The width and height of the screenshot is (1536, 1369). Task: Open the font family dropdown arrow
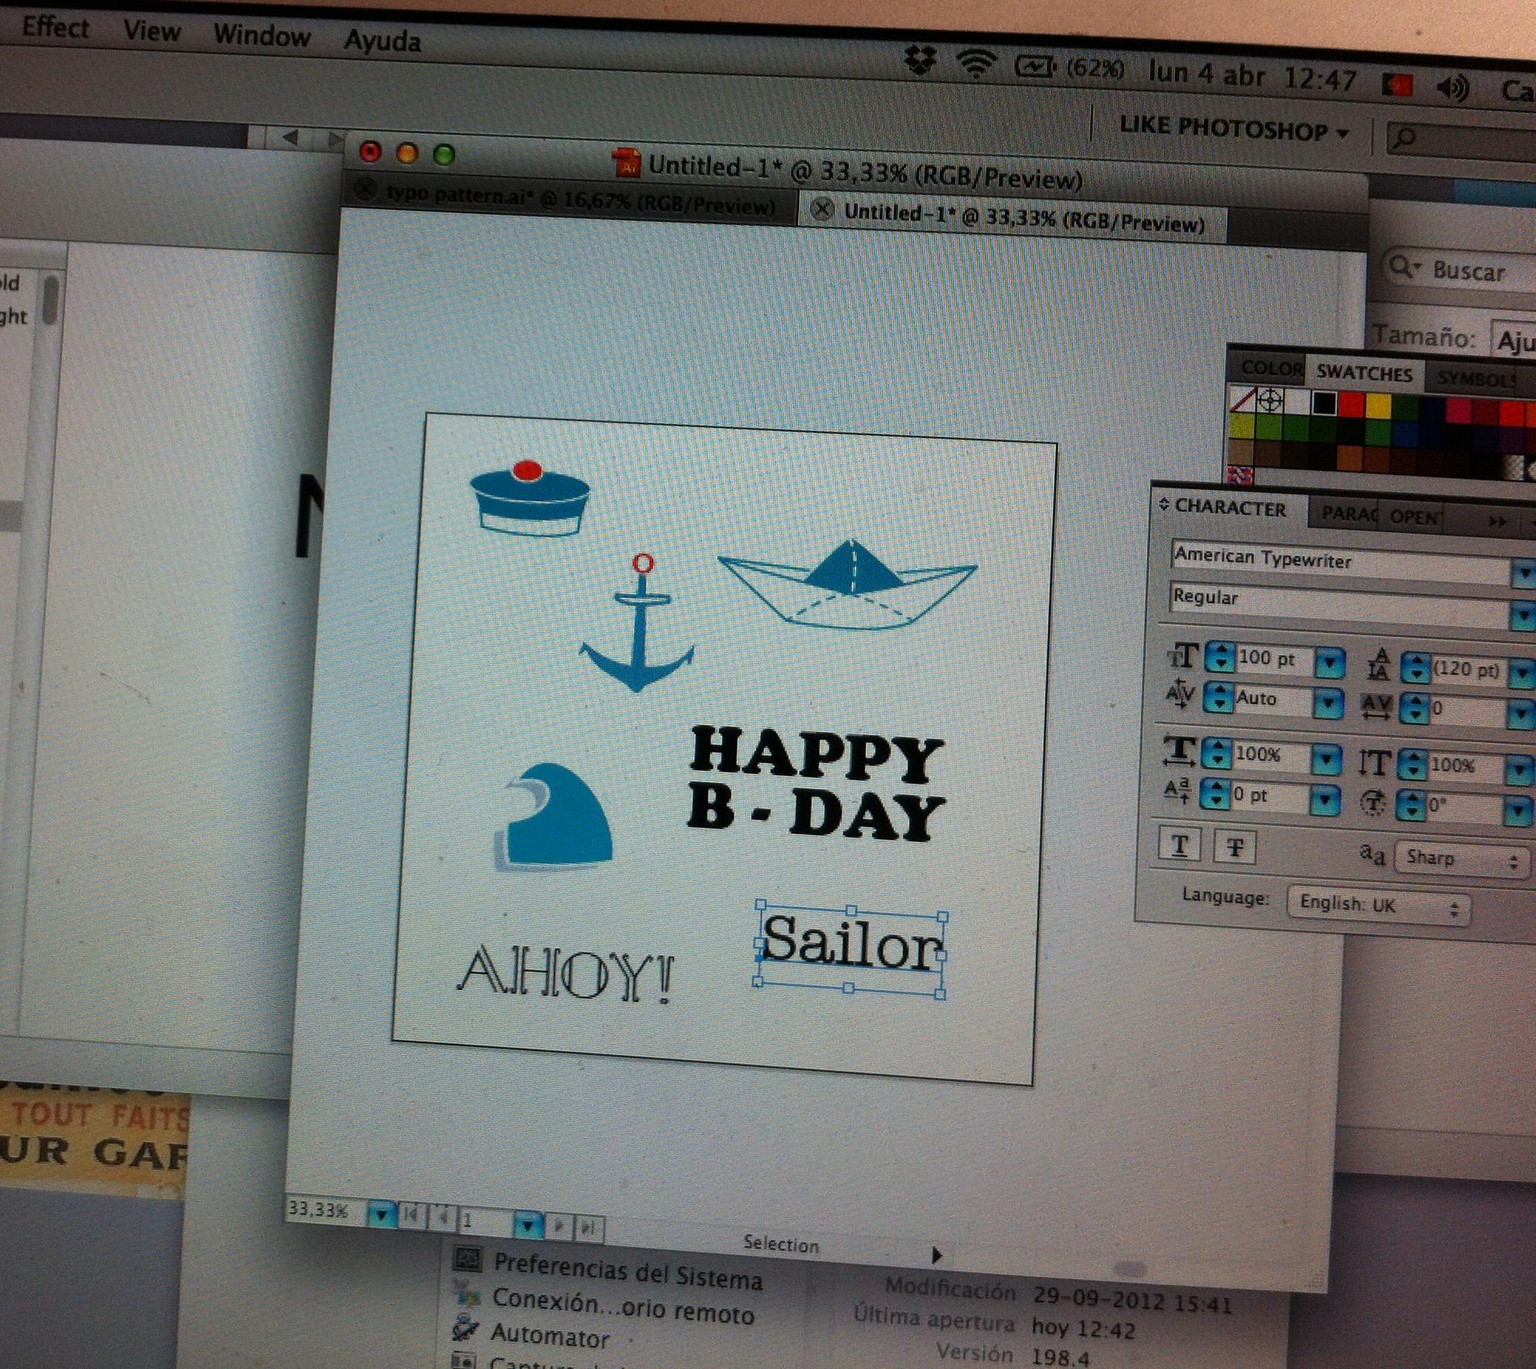coord(1523,574)
